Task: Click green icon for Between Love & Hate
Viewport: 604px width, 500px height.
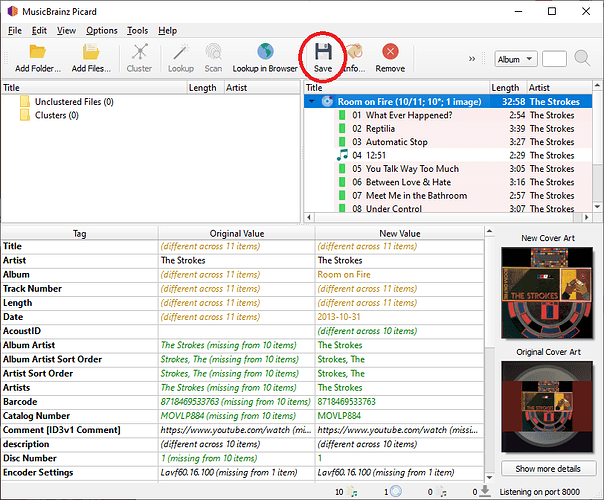Action: tap(342, 182)
